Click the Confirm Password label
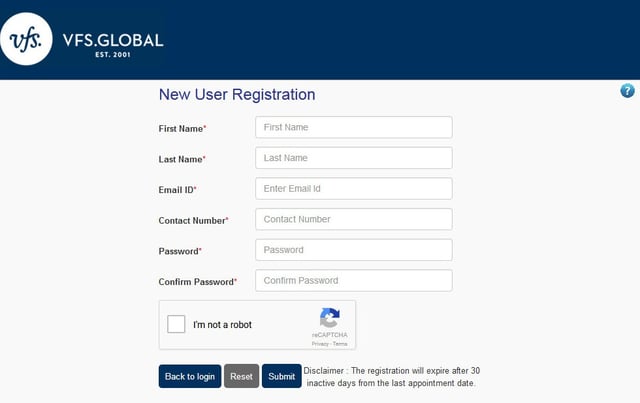 pos(198,282)
